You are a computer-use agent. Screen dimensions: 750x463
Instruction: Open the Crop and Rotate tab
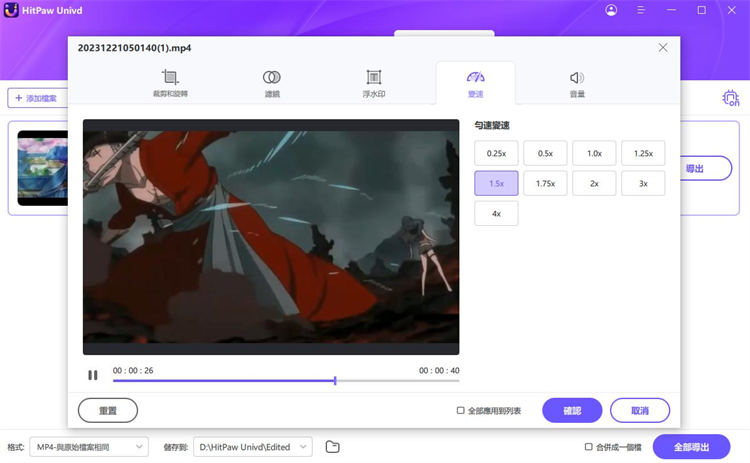[170, 83]
